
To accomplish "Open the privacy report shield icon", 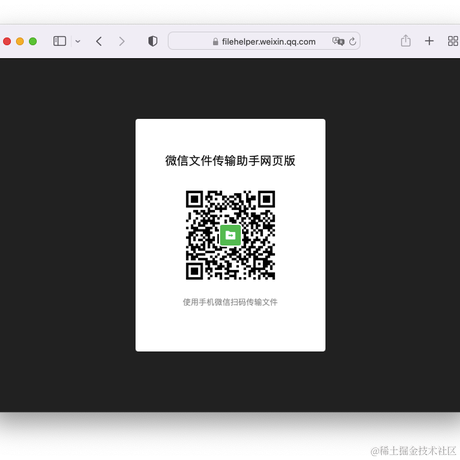I will (x=153, y=41).
